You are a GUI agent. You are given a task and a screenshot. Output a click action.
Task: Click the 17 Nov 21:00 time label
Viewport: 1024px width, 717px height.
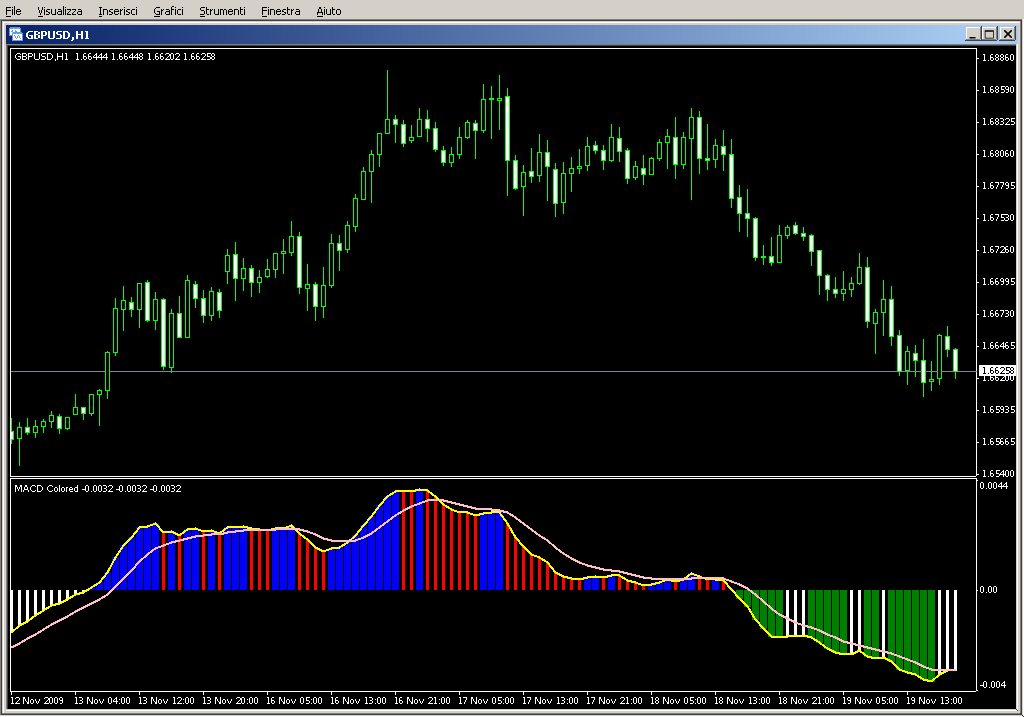click(x=614, y=701)
